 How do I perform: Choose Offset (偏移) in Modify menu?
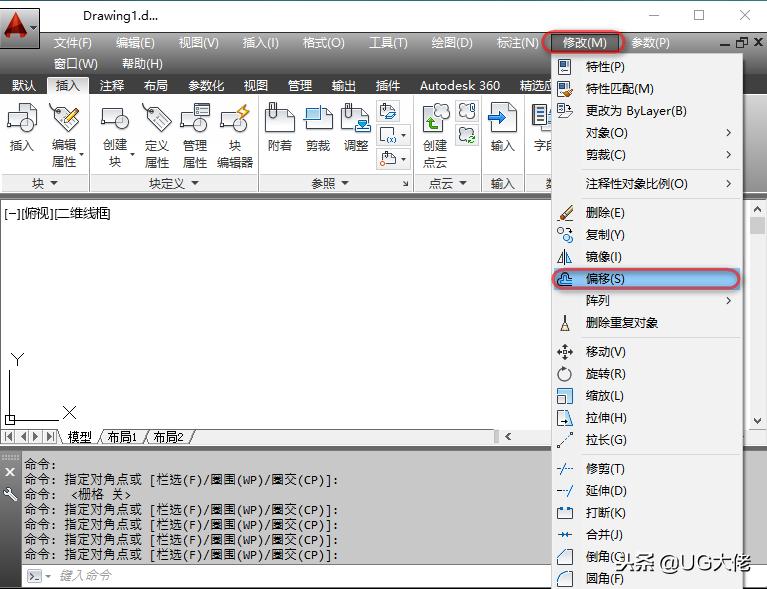pyautogui.click(x=647, y=279)
